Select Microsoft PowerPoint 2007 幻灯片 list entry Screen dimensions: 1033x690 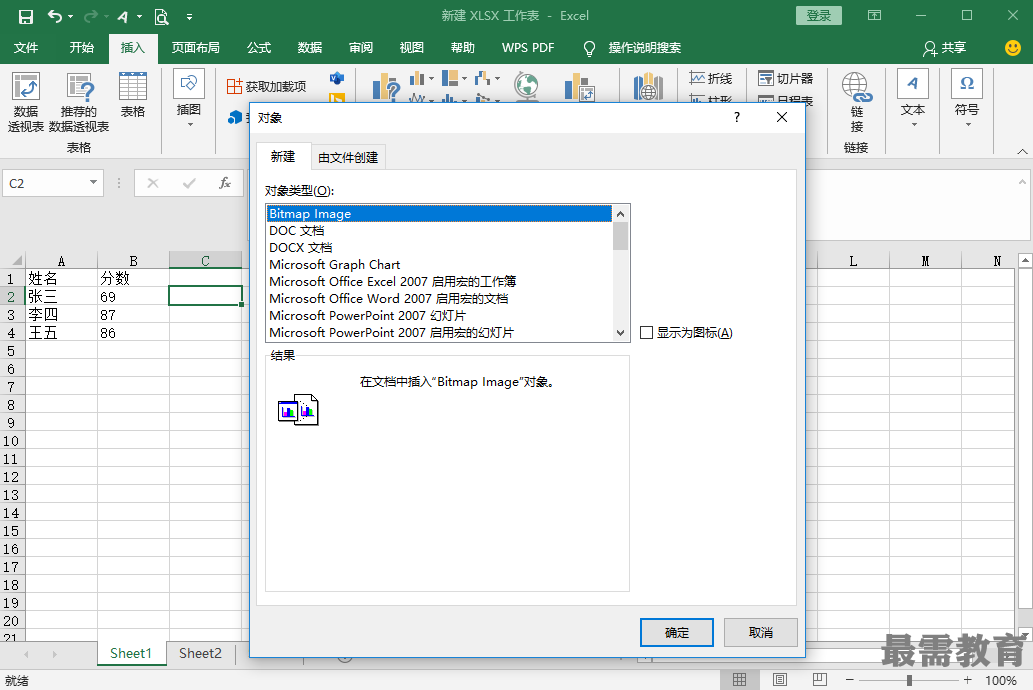(439, 316)
